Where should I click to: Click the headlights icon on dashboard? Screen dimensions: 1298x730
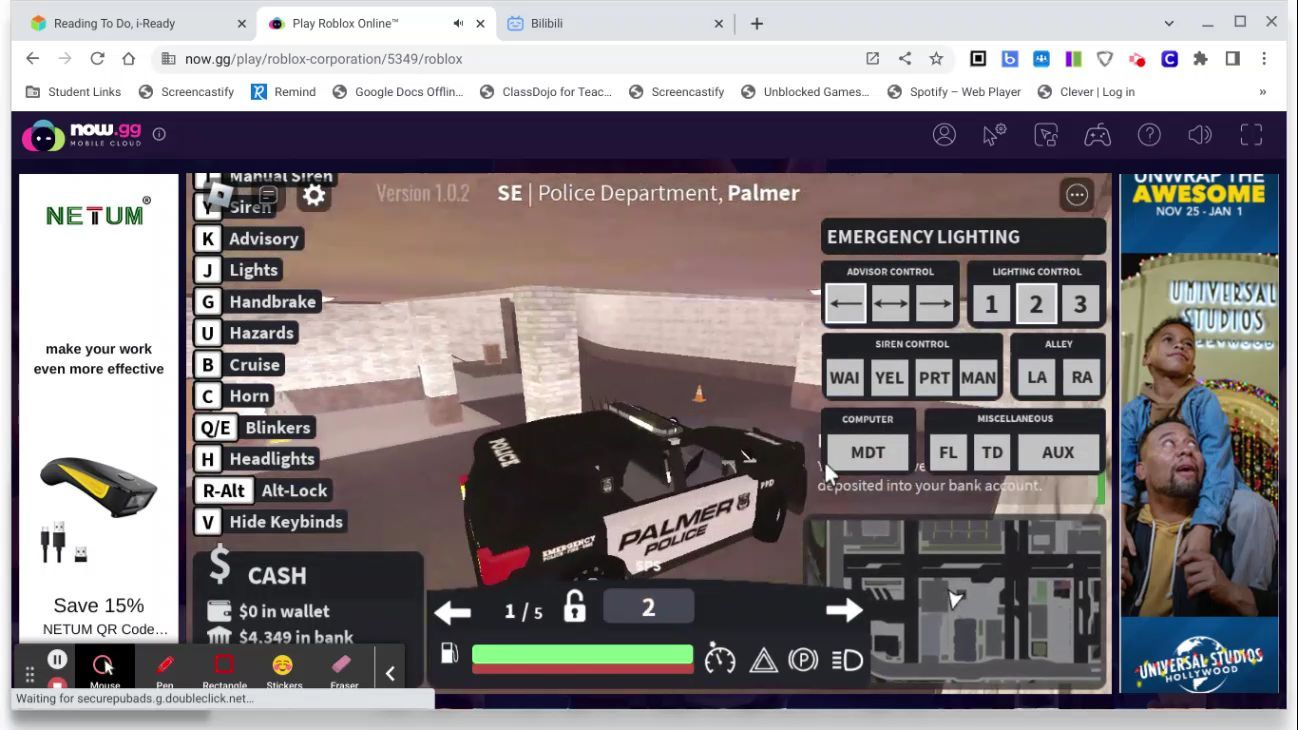[x=847, y=660]
